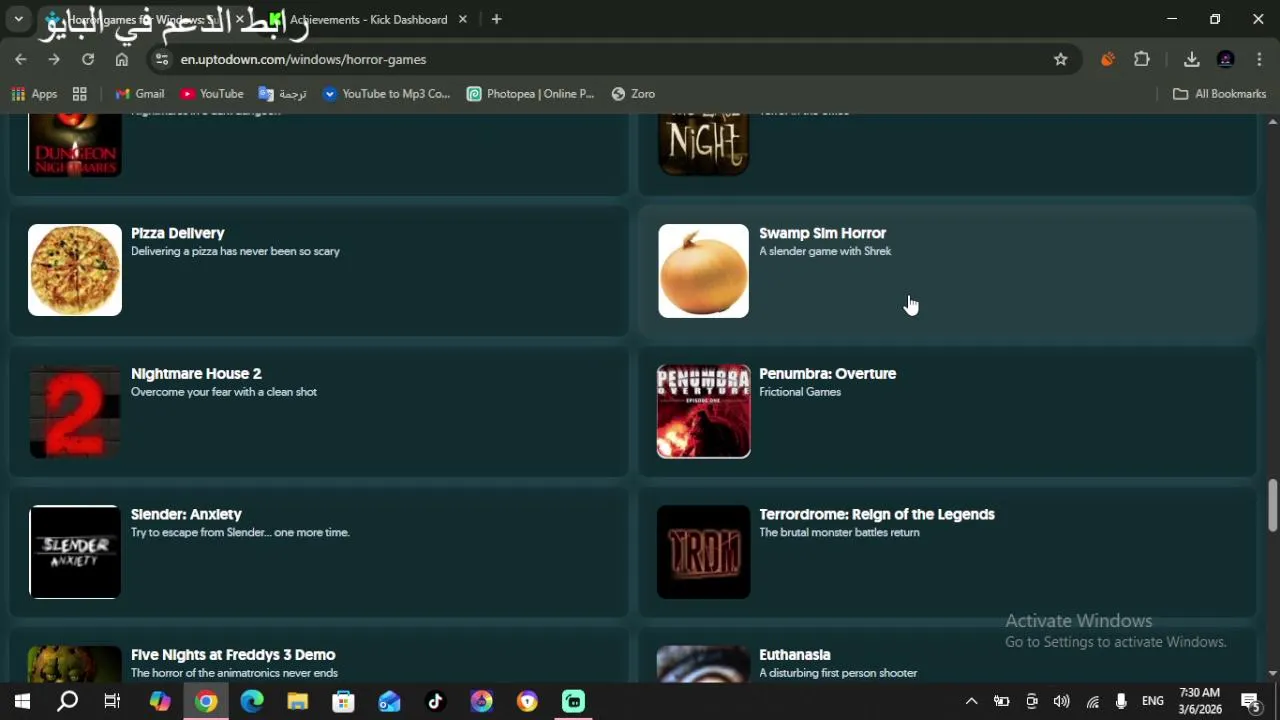Click the Terrordrome TRDM thumbnail
The height and width of the screenshot is (720, 1280).
[x=703, y=552]
